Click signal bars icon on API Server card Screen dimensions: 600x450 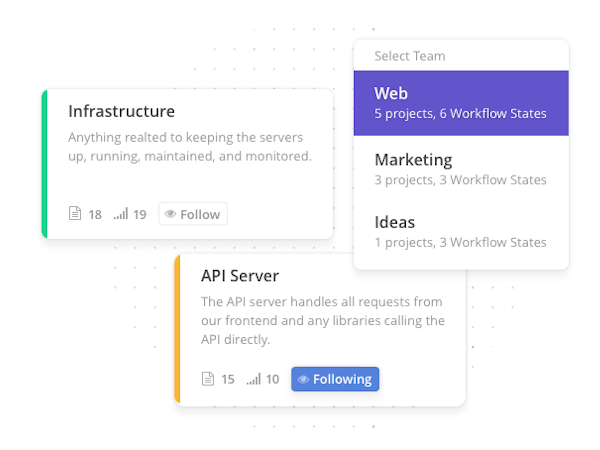coord(253,379)
